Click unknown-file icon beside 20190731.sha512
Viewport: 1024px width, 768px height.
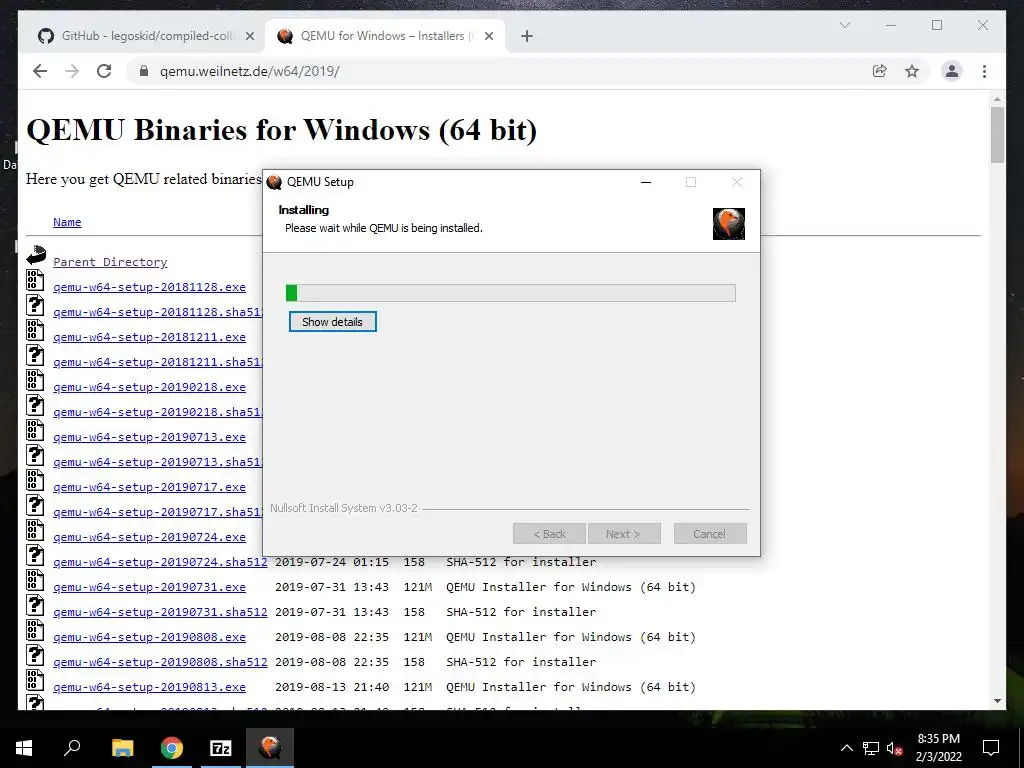(x=35, y=605)
